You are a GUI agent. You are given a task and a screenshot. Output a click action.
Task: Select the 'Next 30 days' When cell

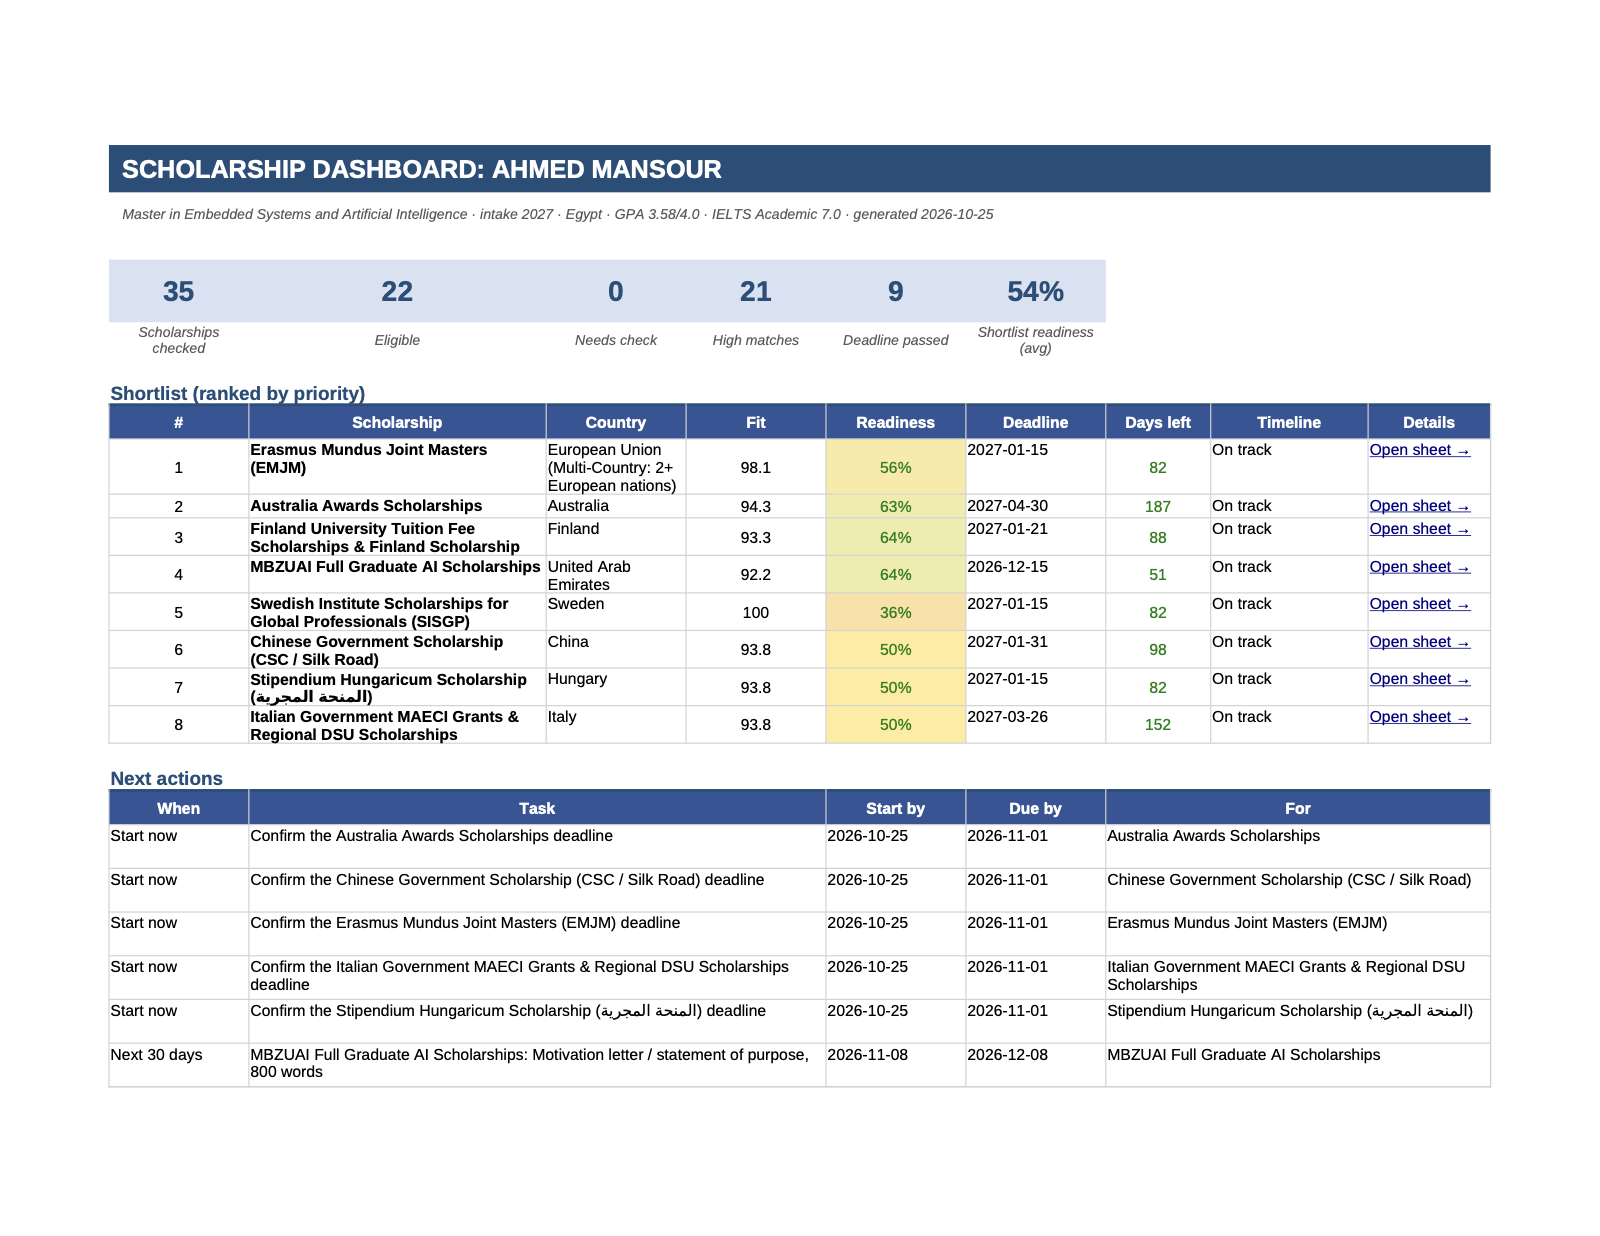tap(178, 1064)
